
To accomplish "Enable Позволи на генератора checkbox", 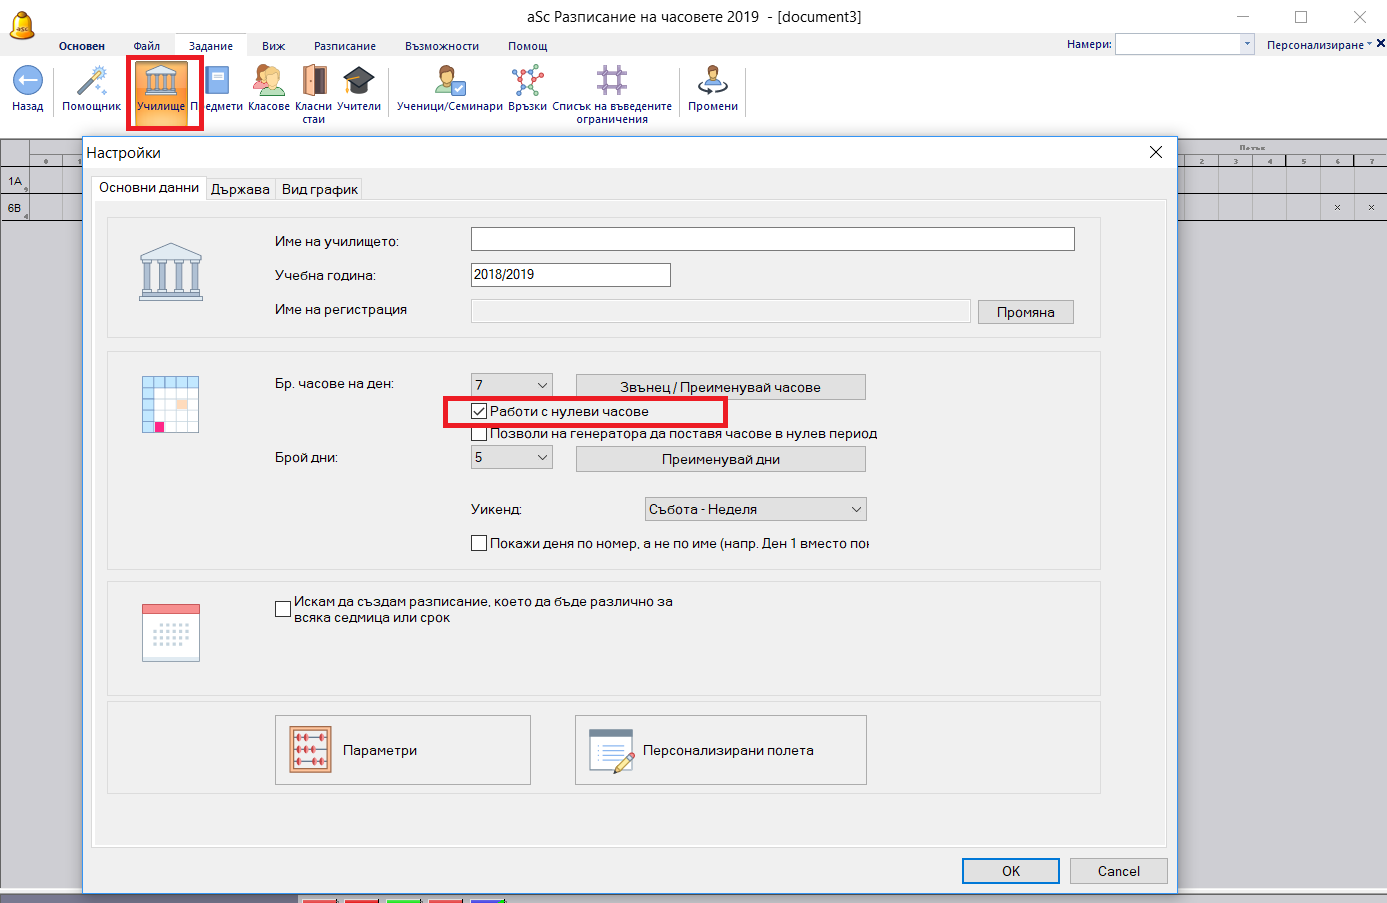I will (x=480, y=434).
